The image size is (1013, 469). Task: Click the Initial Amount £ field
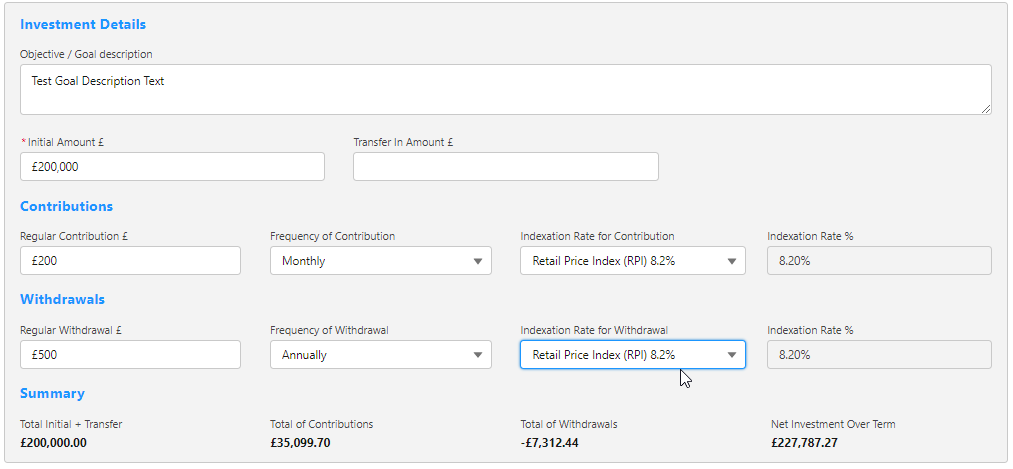[172, 167]
